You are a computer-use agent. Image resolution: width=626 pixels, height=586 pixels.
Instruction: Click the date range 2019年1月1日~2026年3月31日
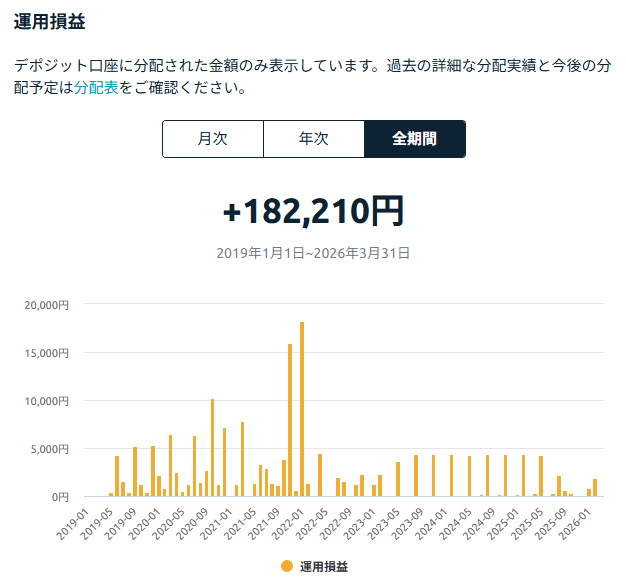(x=313, y=254)
